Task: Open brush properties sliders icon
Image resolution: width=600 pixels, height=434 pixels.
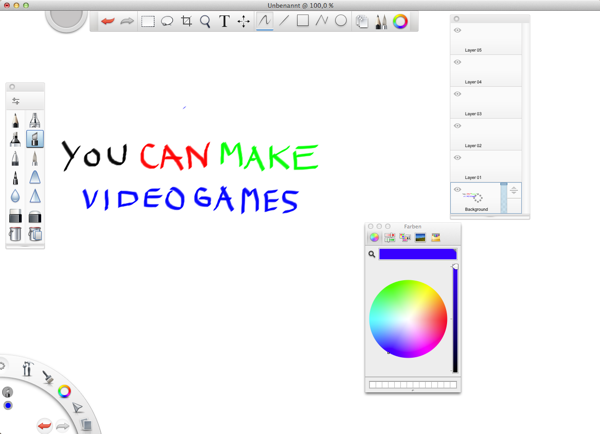Action: pyautogui.click(x=16, y=101)
